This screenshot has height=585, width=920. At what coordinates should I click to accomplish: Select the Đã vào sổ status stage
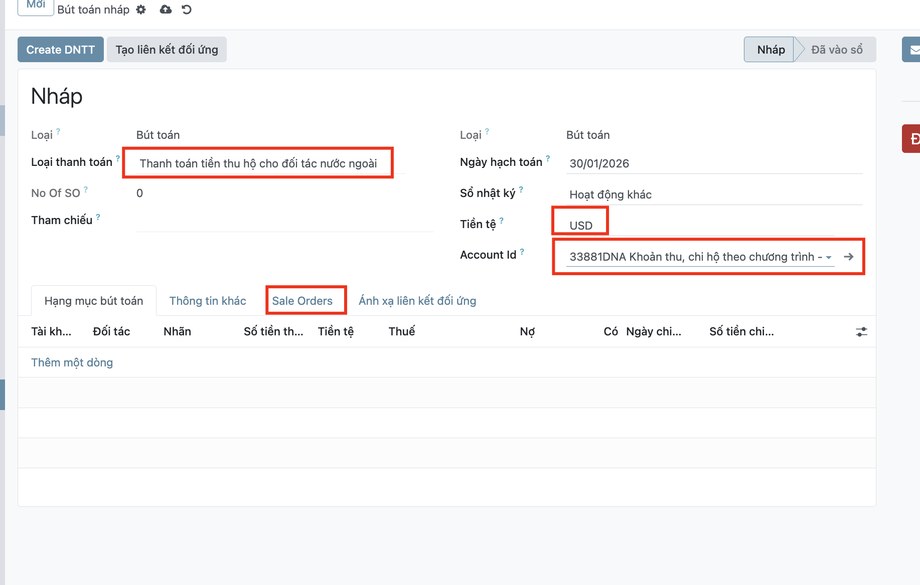click(837, 50)
